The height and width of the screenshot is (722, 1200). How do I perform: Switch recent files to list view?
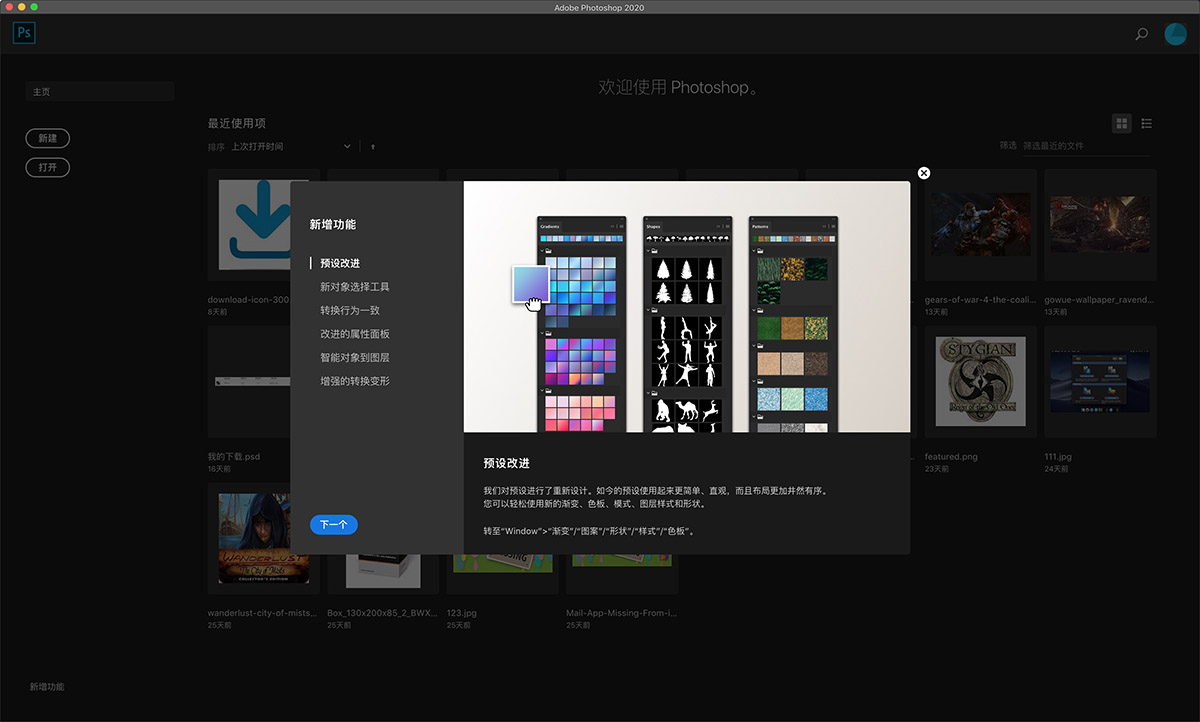[1146, 123]
